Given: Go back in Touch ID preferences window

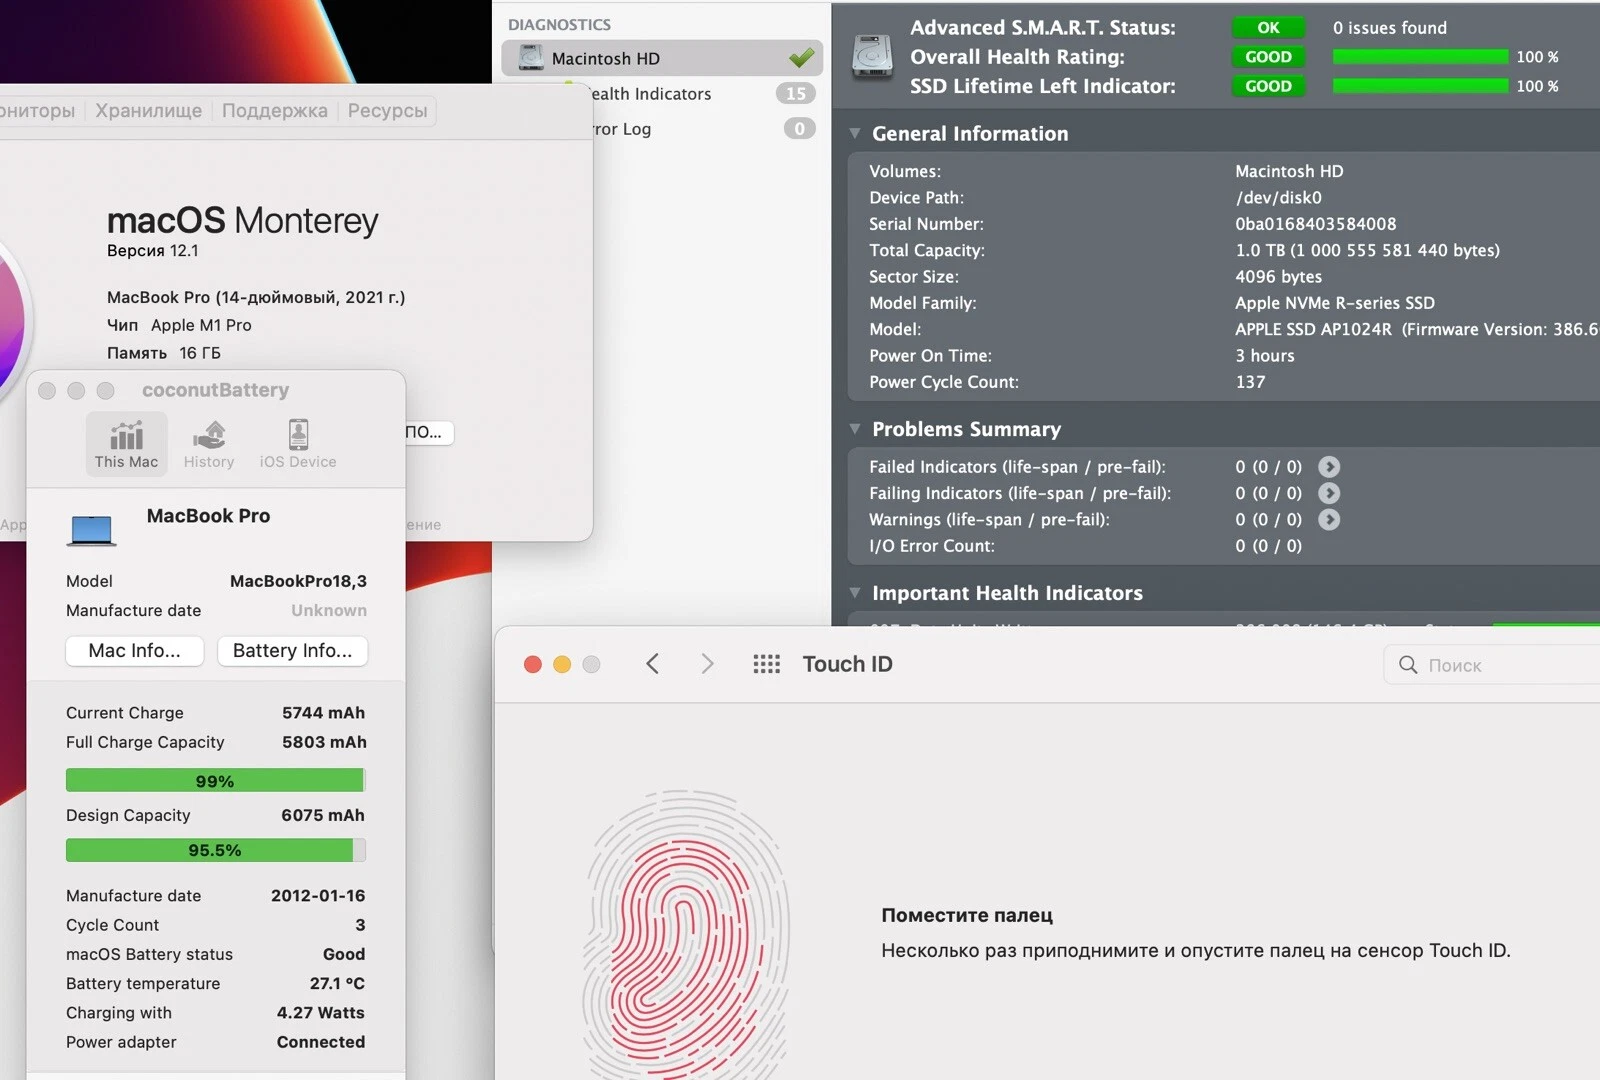Looking at the screenshot, I should [x=652, y=664].
